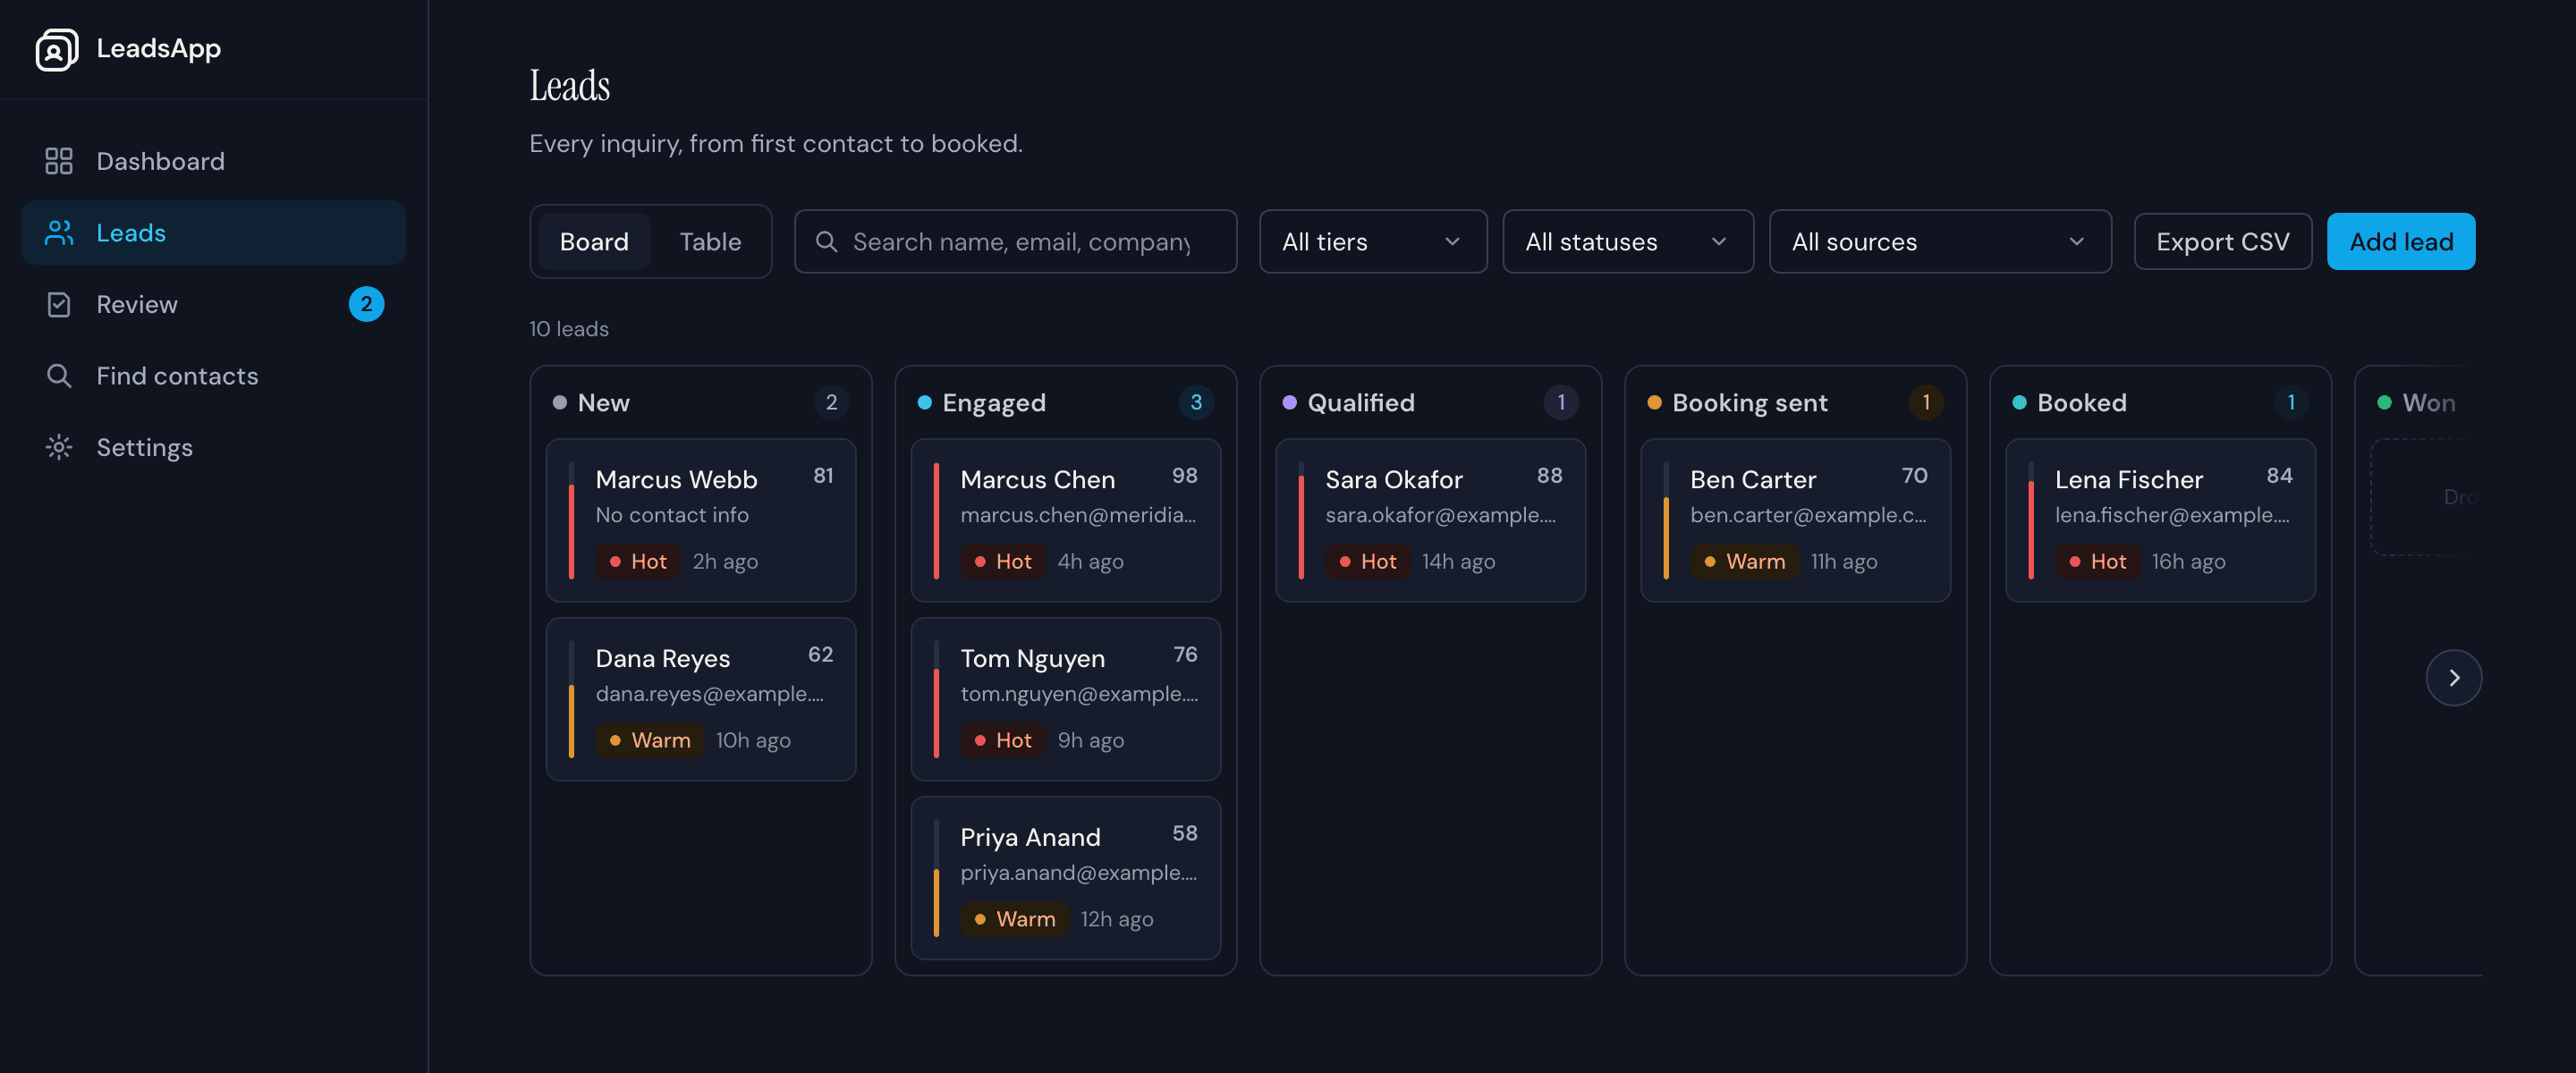Open Find contacts in the sidebar

pyautogui.click(x=213, y=376)
